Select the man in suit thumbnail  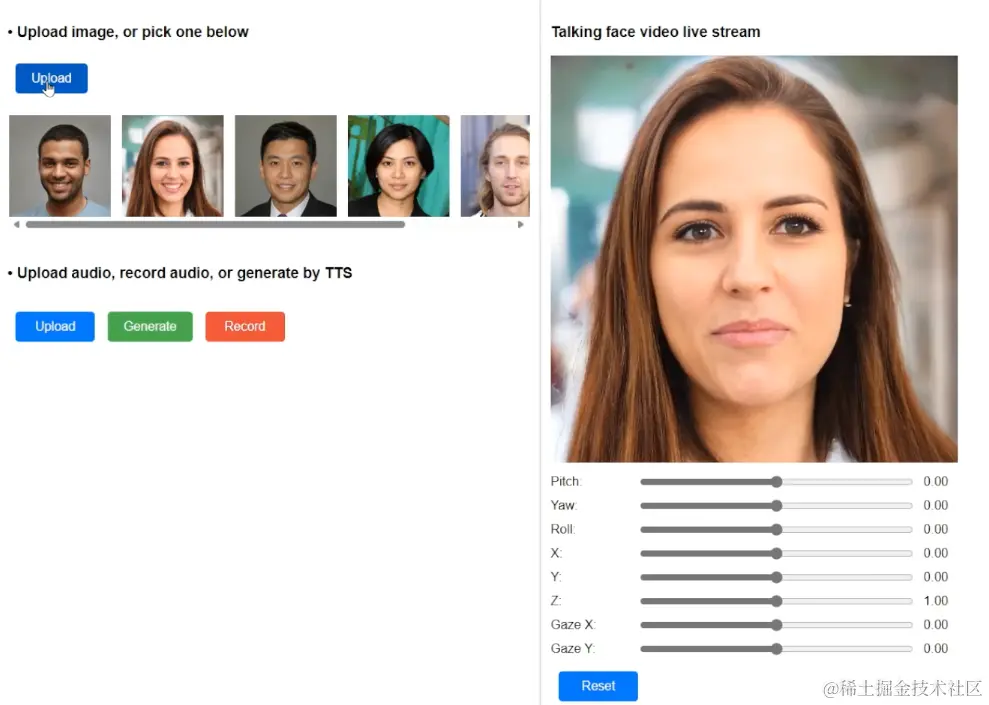(286, 166)
